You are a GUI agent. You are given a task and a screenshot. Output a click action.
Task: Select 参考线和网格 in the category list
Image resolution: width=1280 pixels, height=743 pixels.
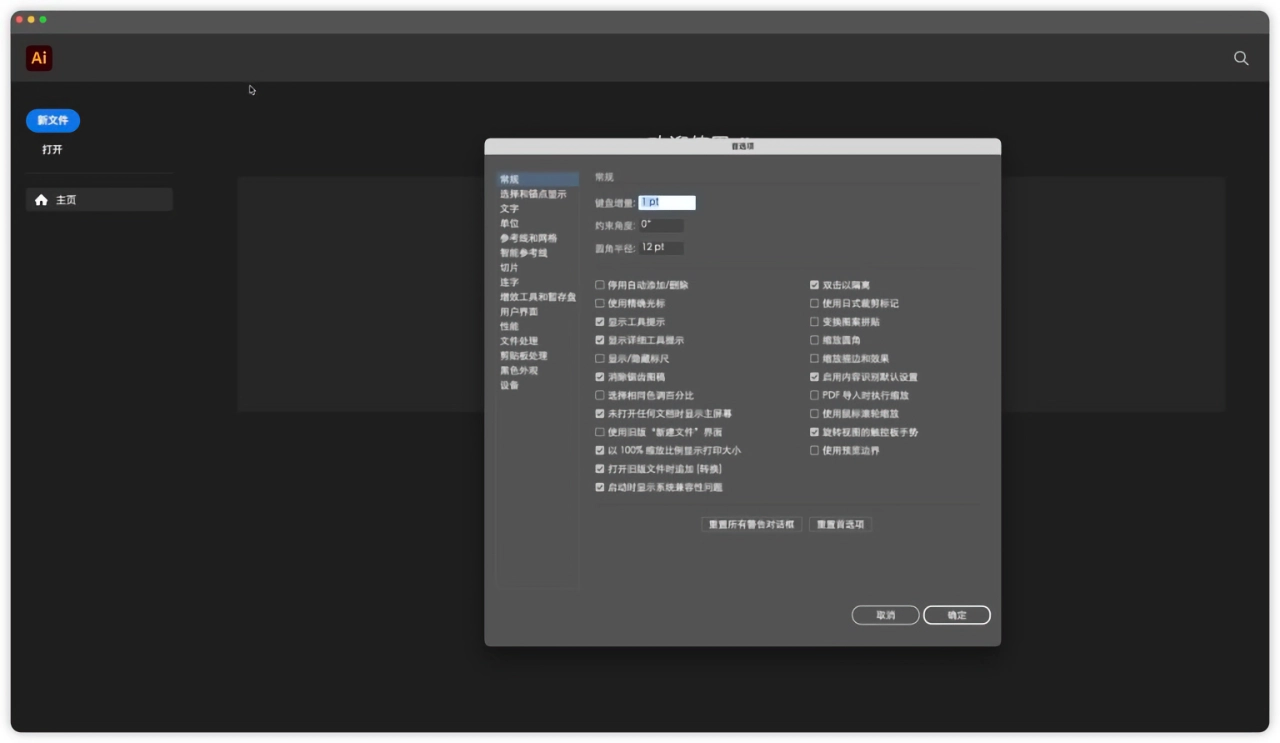click(528, 238)
